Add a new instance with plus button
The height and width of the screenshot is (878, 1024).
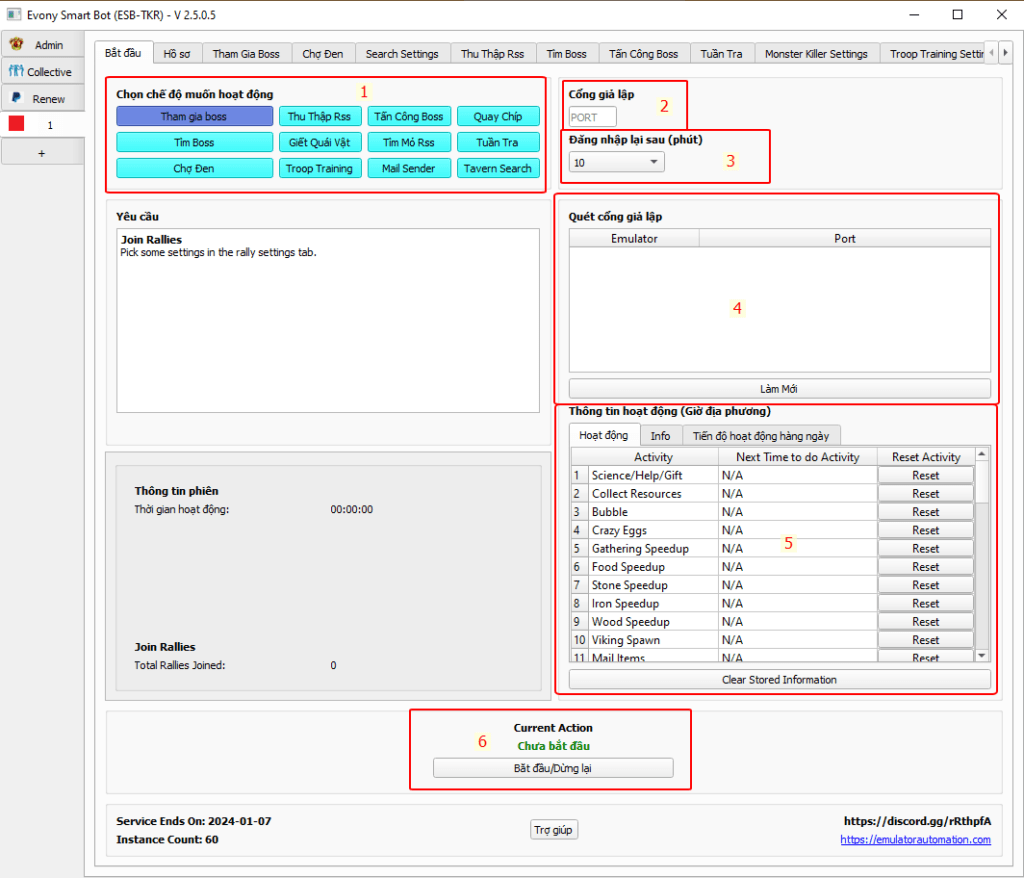[42, 152]
